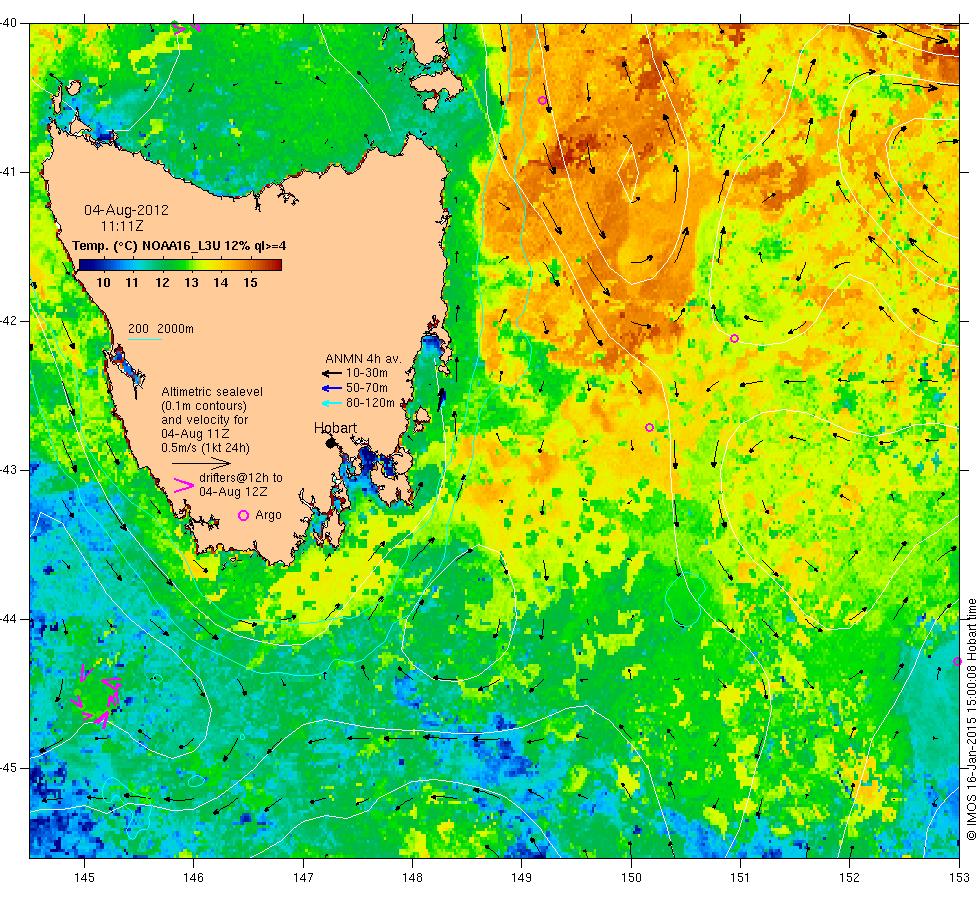Viewport: 980px width, 900px height.
Task: Click the longitude 150 axis label
Action: point(631,878)
